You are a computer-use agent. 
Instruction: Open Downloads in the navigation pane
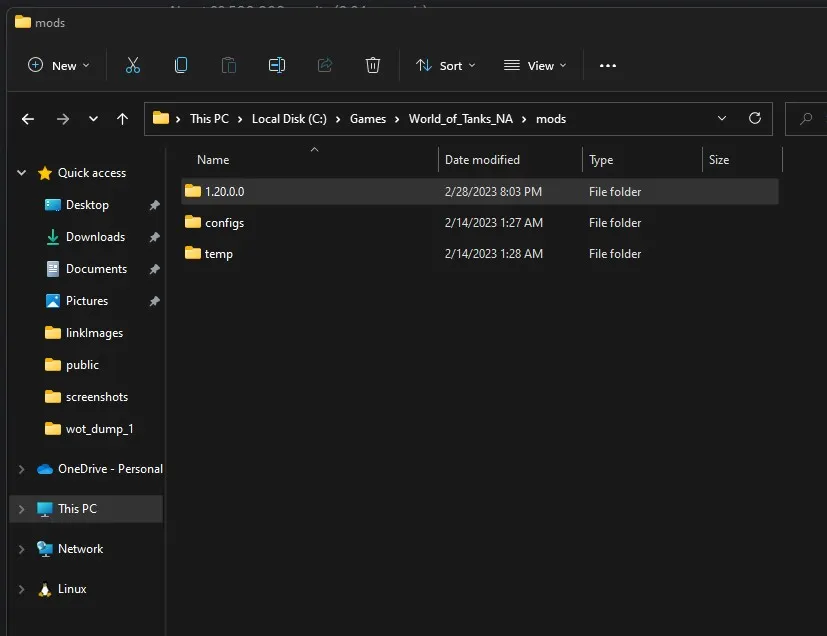pyautogui.click(x=95, y=237)
